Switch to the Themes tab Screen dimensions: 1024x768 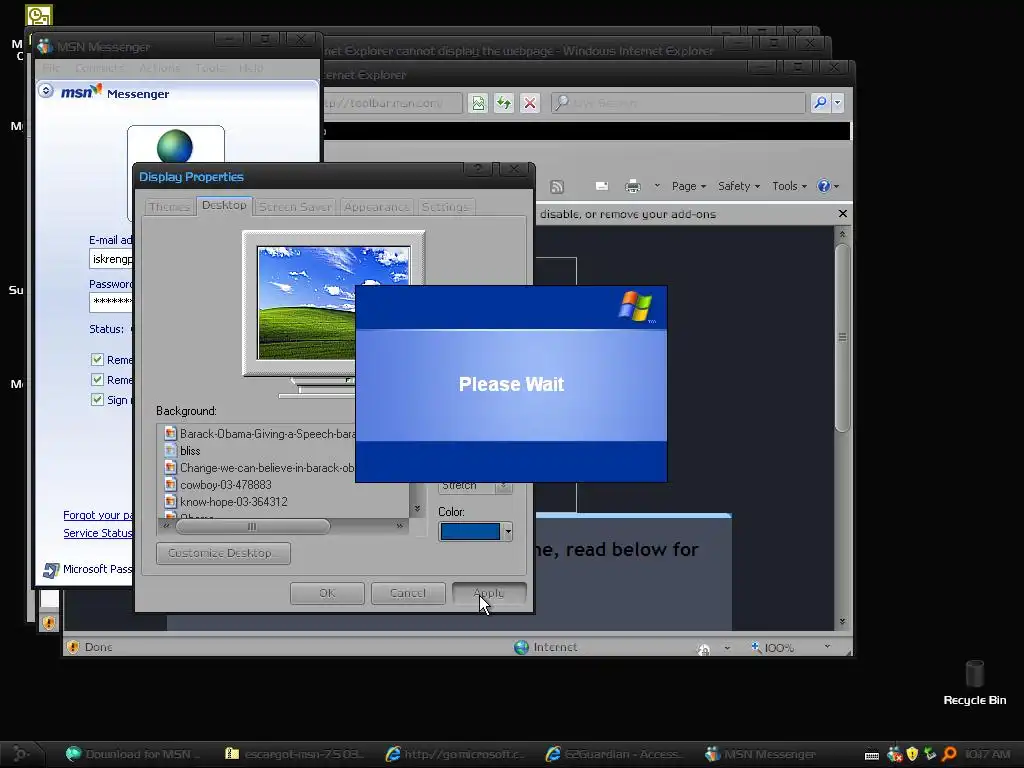pos(169,206)
